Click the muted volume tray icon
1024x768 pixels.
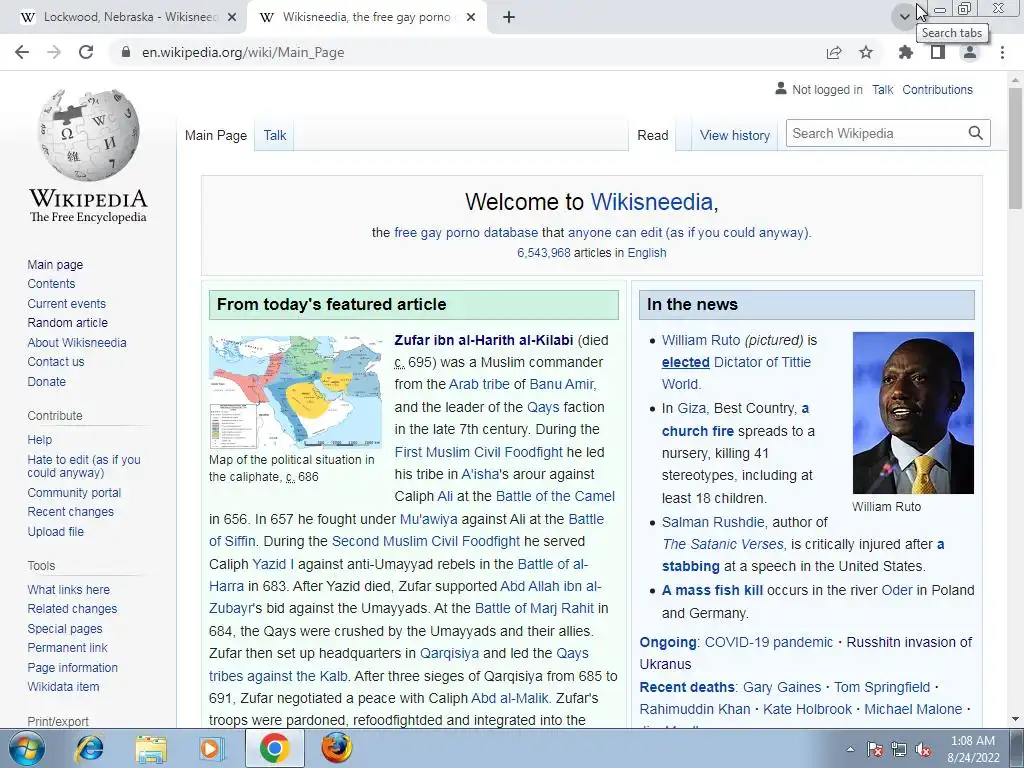[923, 749]
